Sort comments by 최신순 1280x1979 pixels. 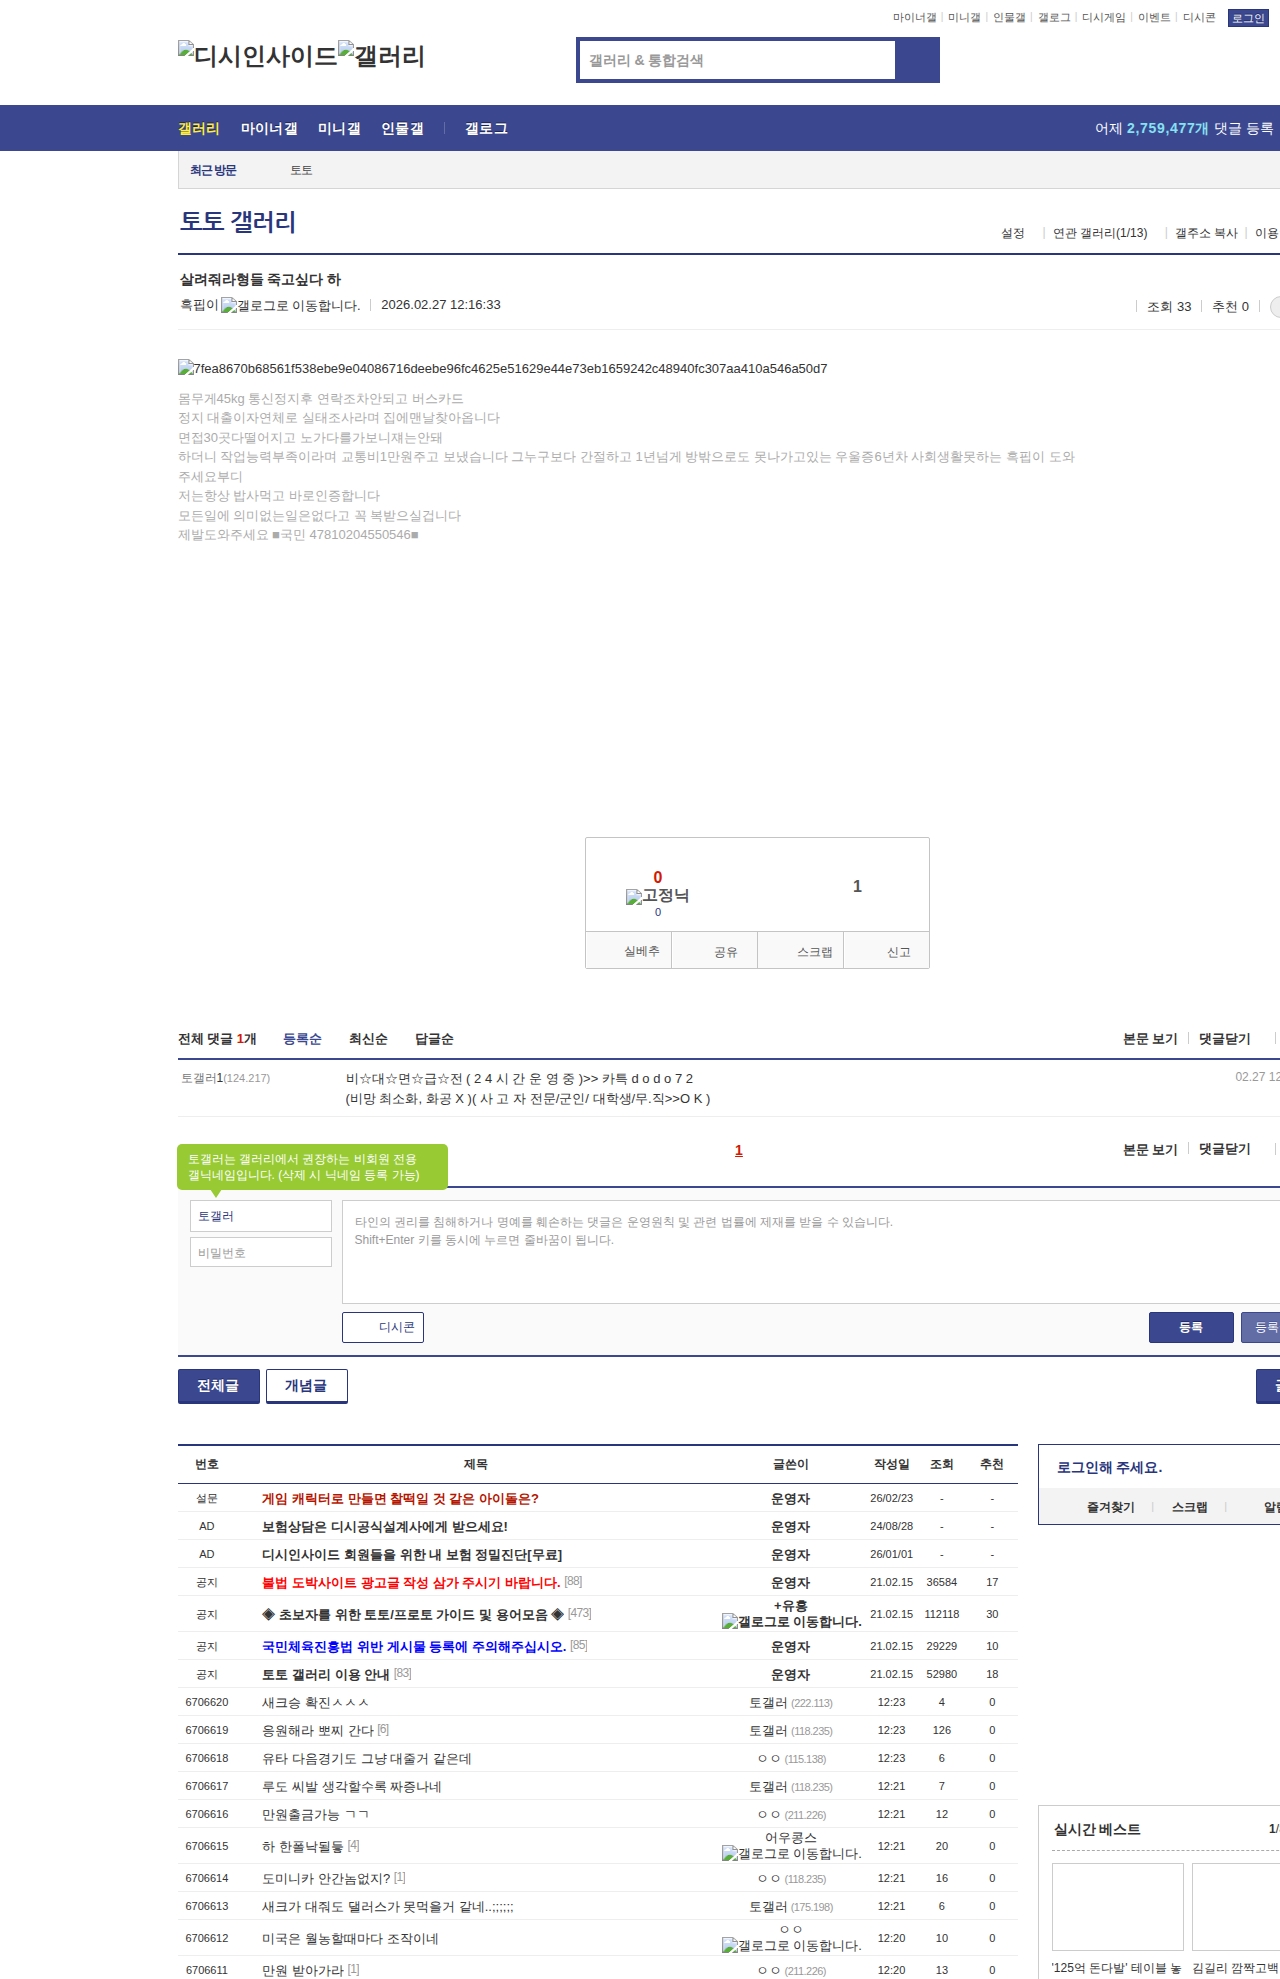click(x=368, y=1039)
